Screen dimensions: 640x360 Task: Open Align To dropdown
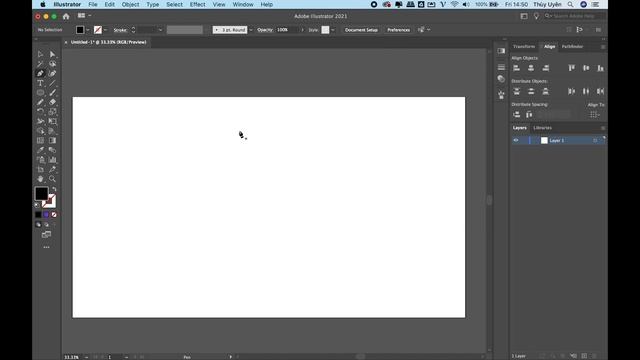coord(595,115)
